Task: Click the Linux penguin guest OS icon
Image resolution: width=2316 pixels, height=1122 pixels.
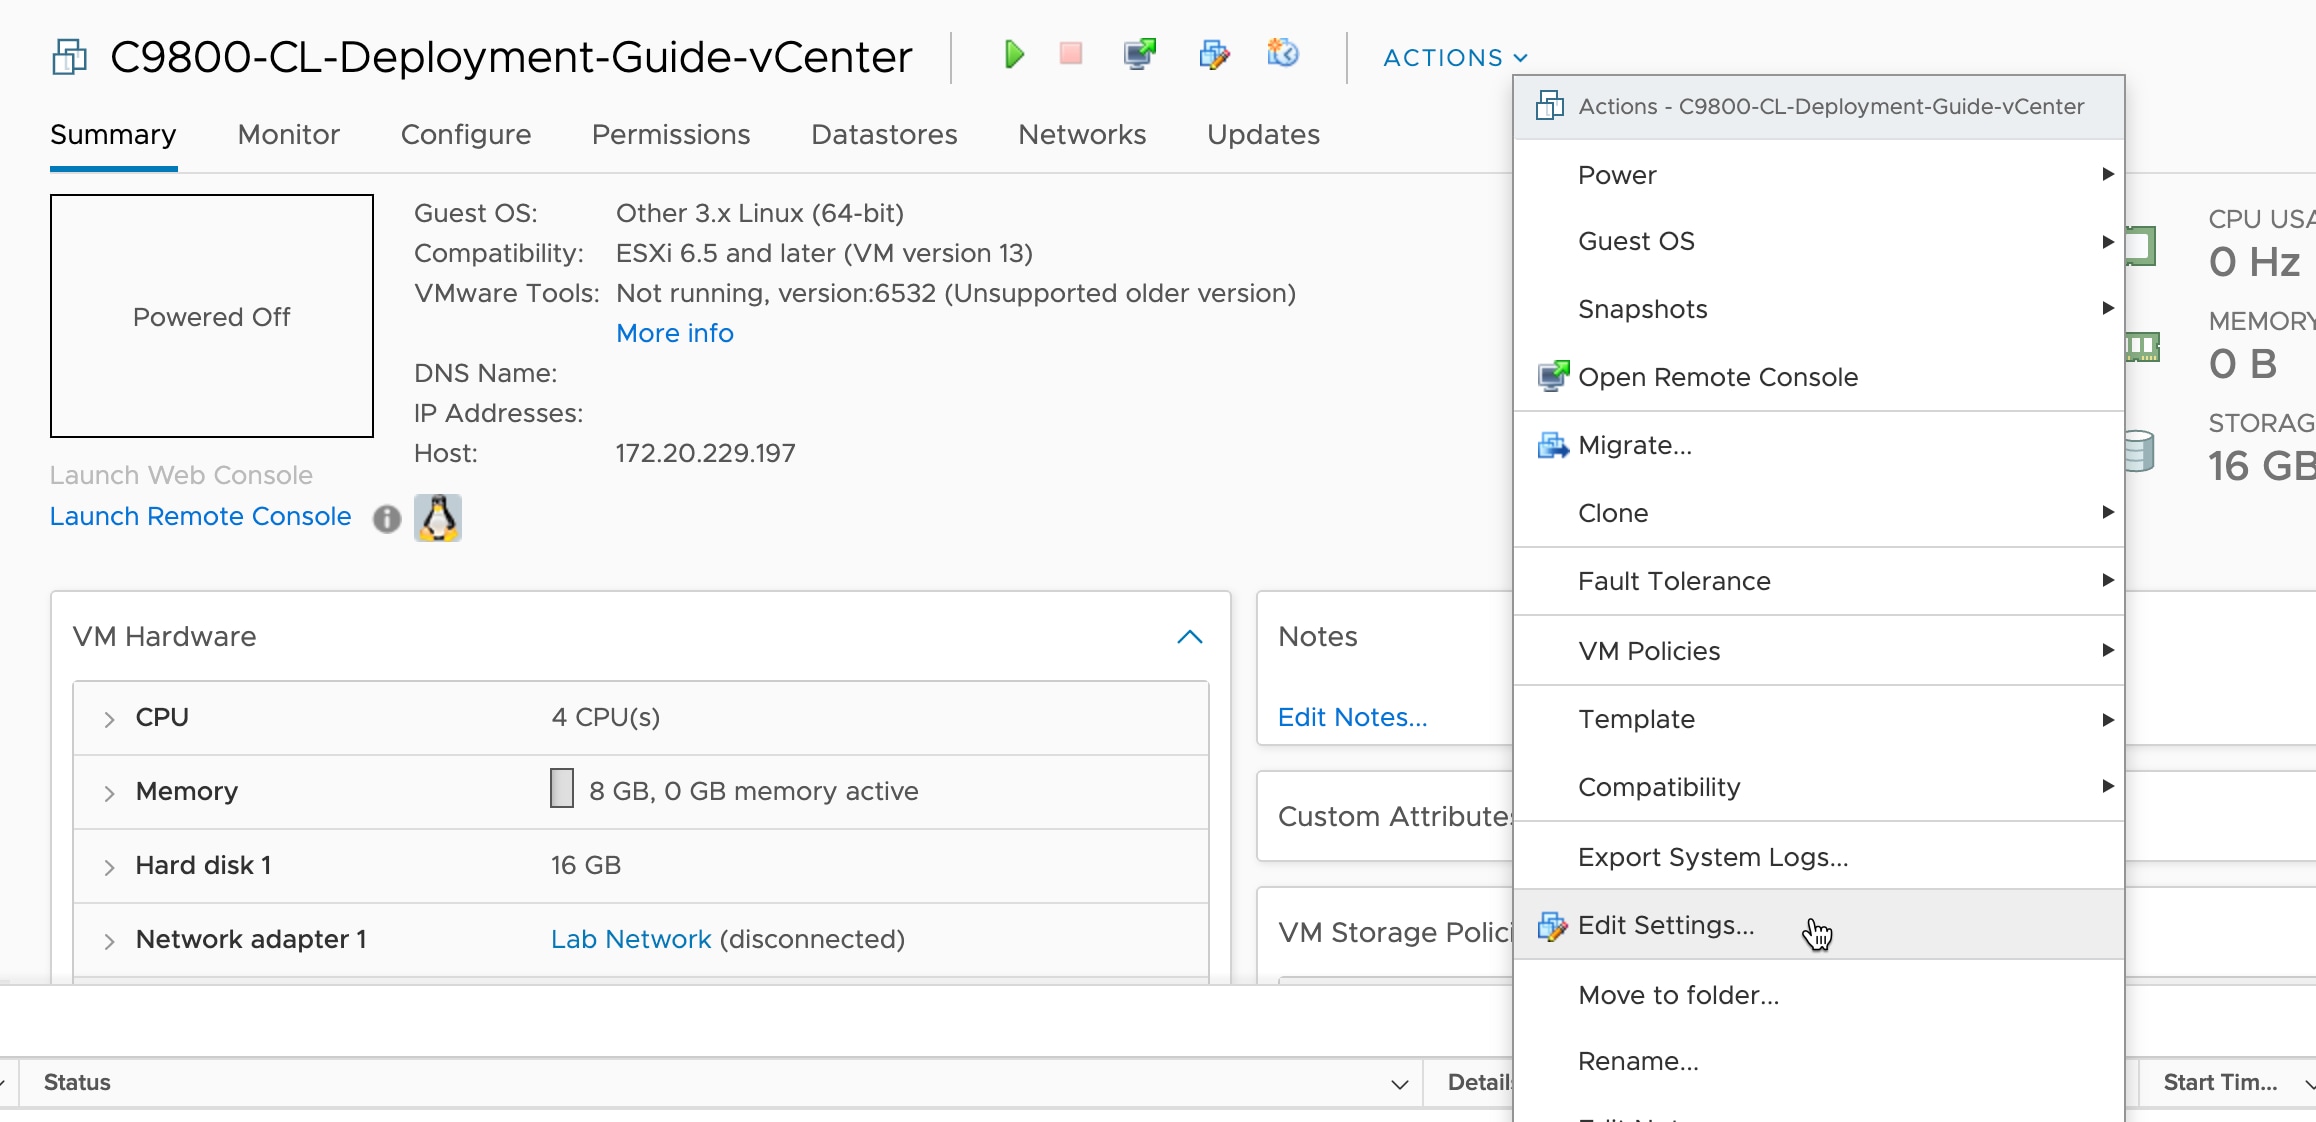Action: coord(438,518)
